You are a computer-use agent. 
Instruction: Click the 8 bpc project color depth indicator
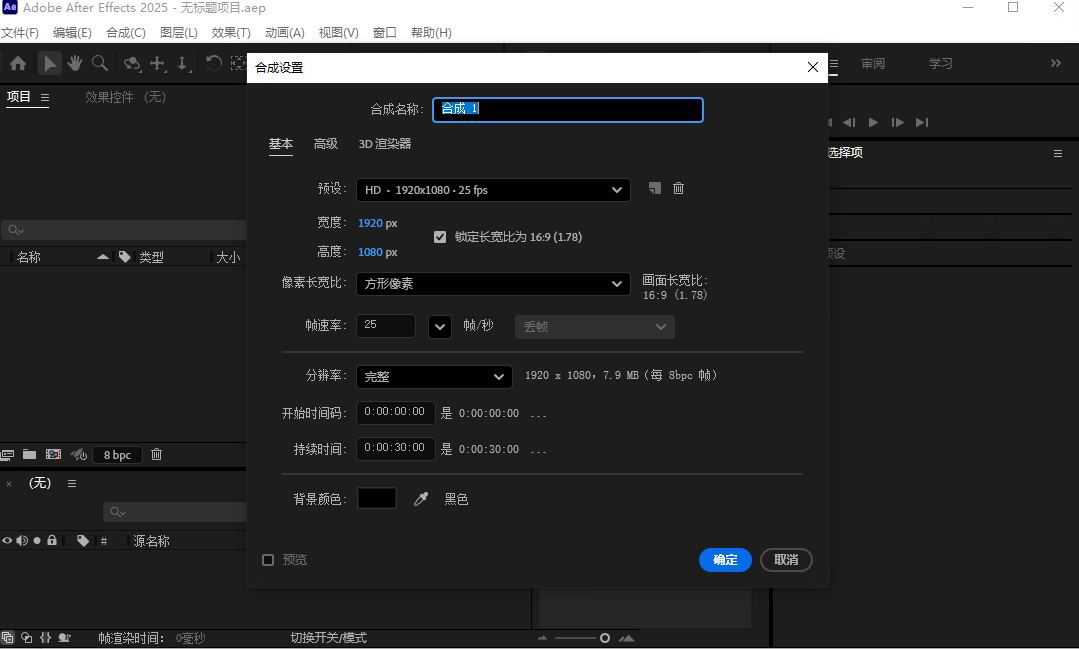(117, 455)
